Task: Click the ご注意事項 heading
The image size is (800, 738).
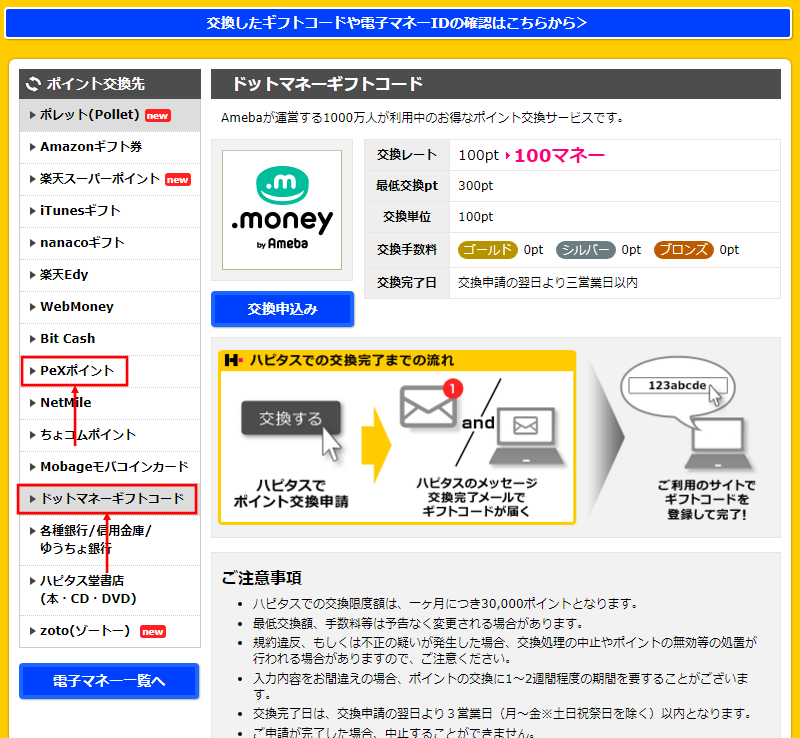Action: 262,578
